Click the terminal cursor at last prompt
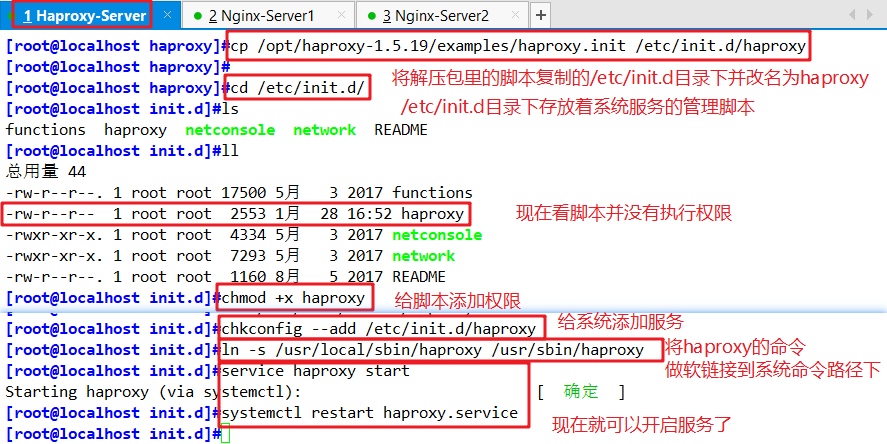Viewport: 887px width, 444px height. [226, 434]
